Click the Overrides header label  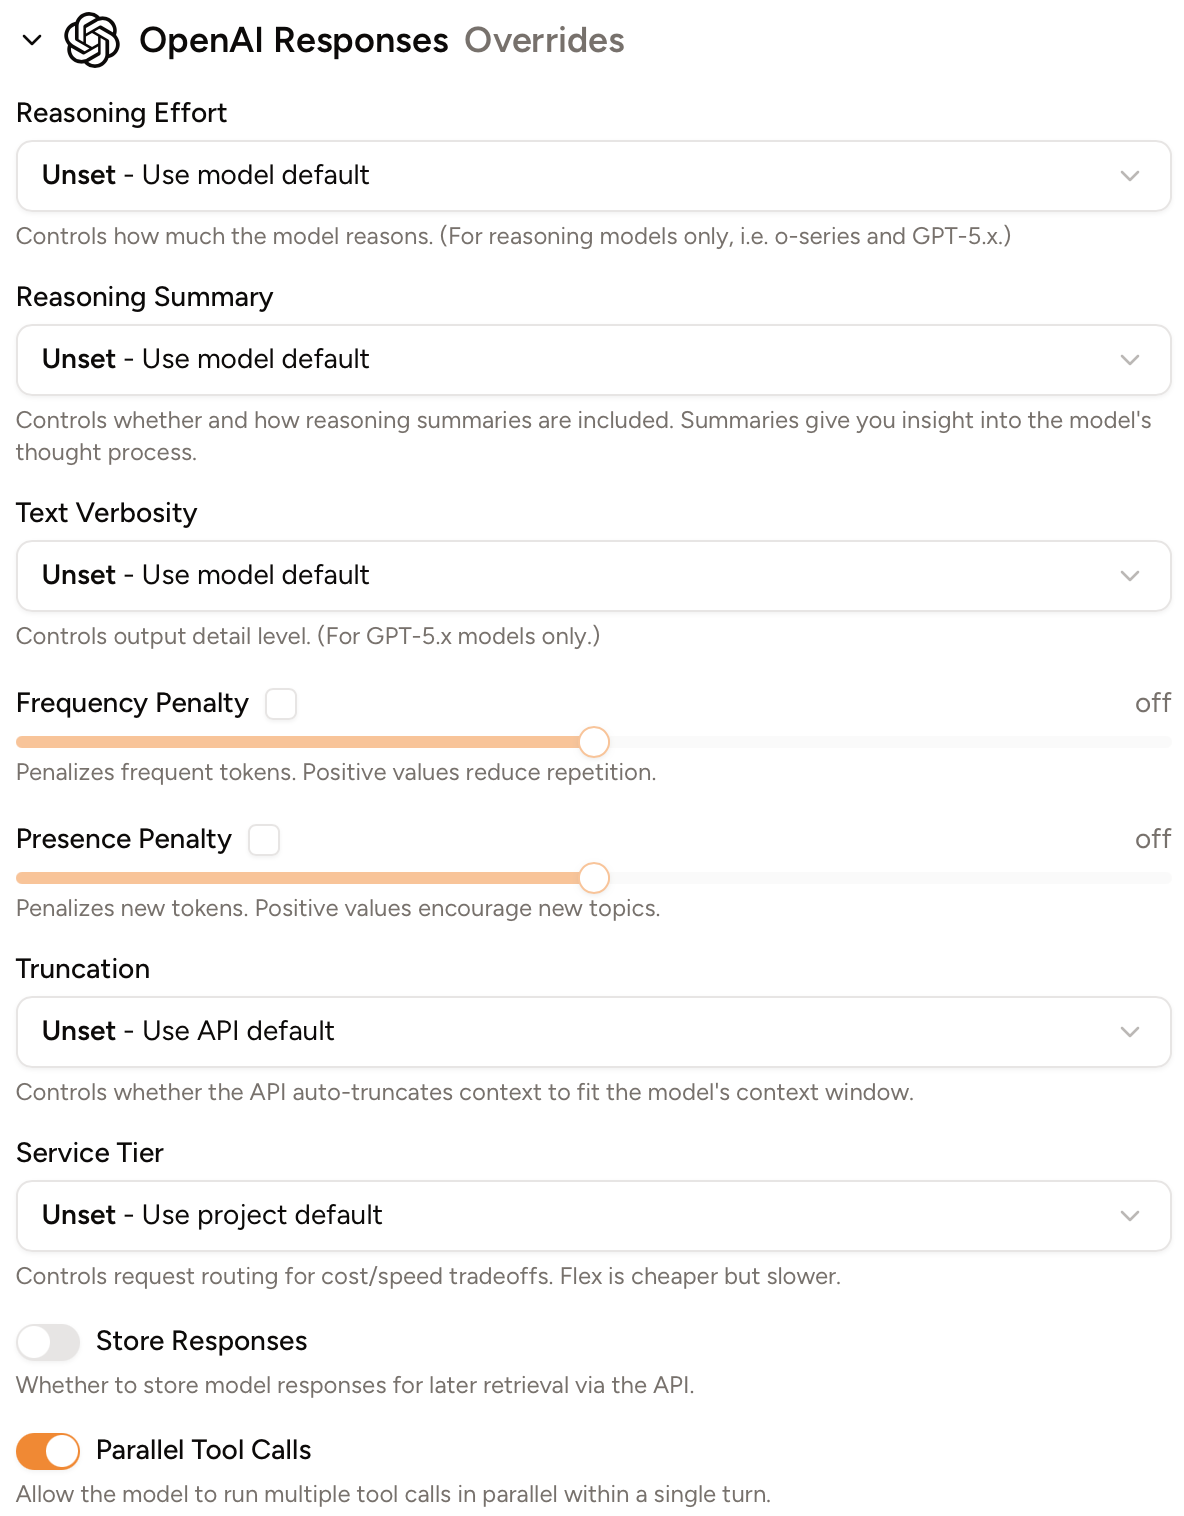(x=545, y=41)
